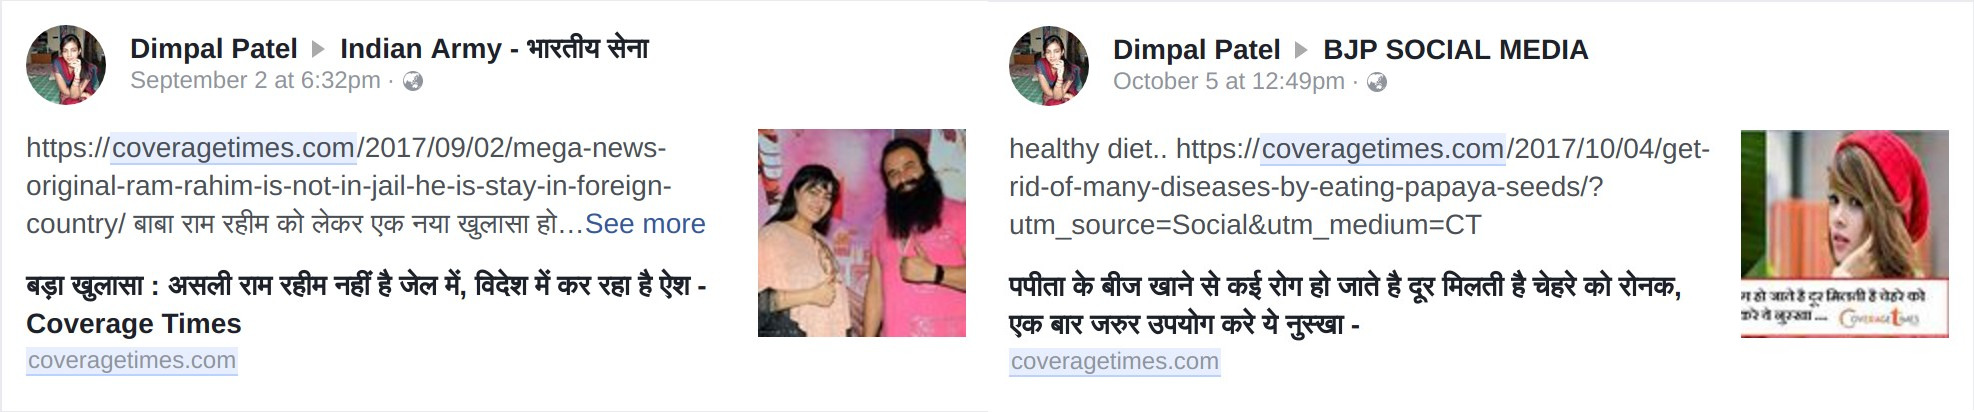Click the arrow before BJP SOCIAL MEDIA
Image resolution: width=1974 pixels, height=412 pixels.
click(x=1302, y=50)
